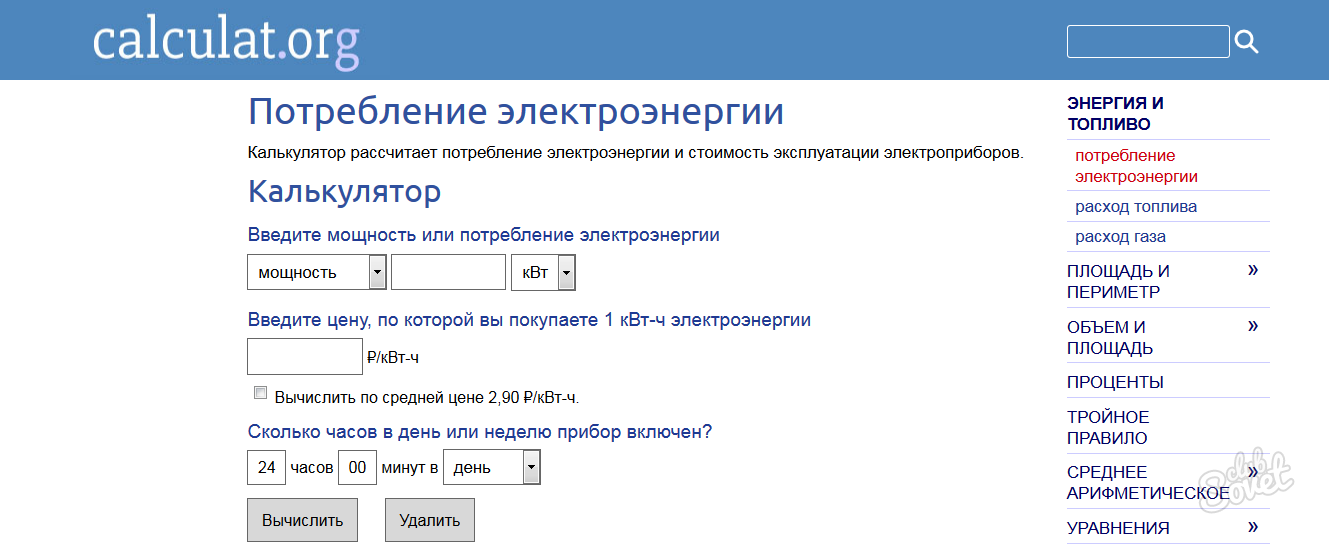Expand the Площадь и периметр section arrow
Viewport: 1329px width, 549px height.
click(1253, 270)
